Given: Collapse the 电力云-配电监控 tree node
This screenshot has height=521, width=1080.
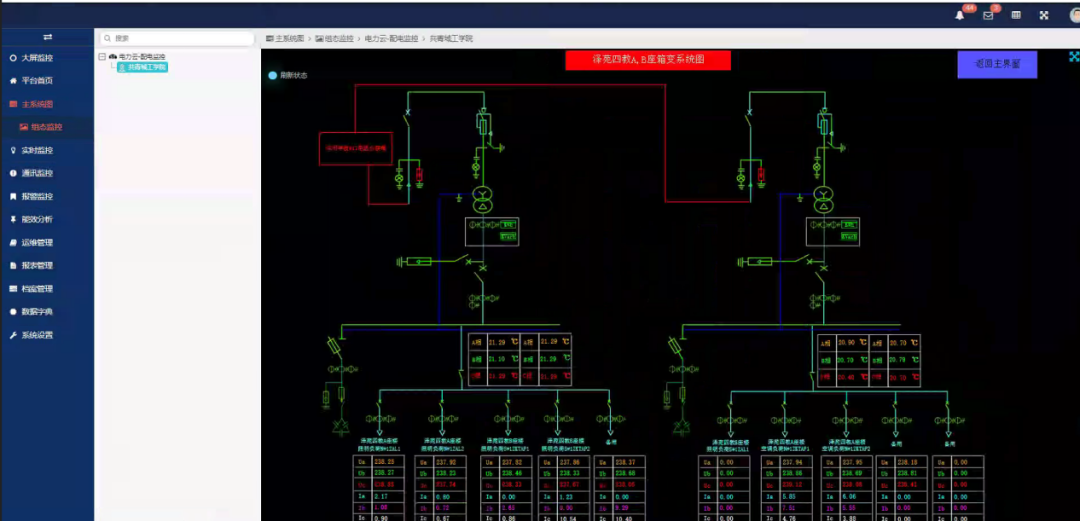Looking at the screenshot, I should 102,57.
